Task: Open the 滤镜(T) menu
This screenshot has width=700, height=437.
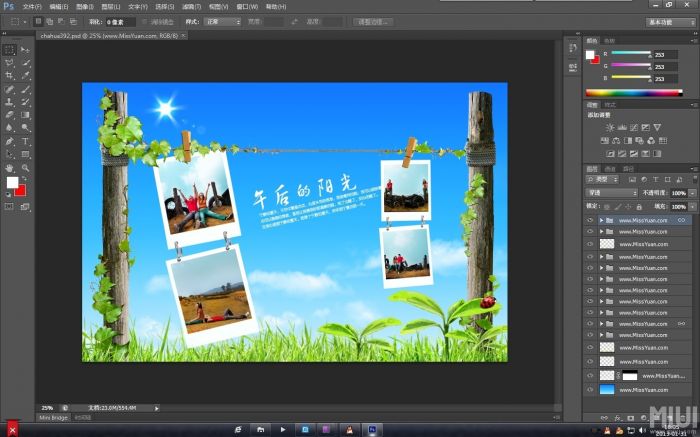Action: coord(191,6)
